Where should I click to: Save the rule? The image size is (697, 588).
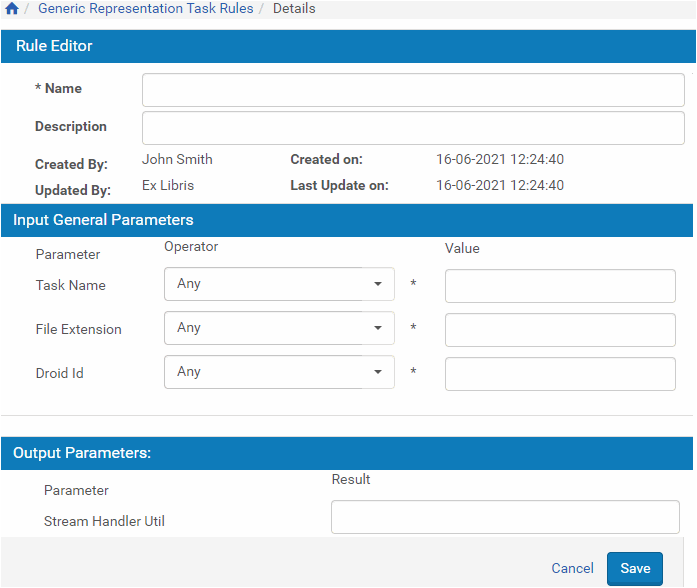(x=635, y=568)
